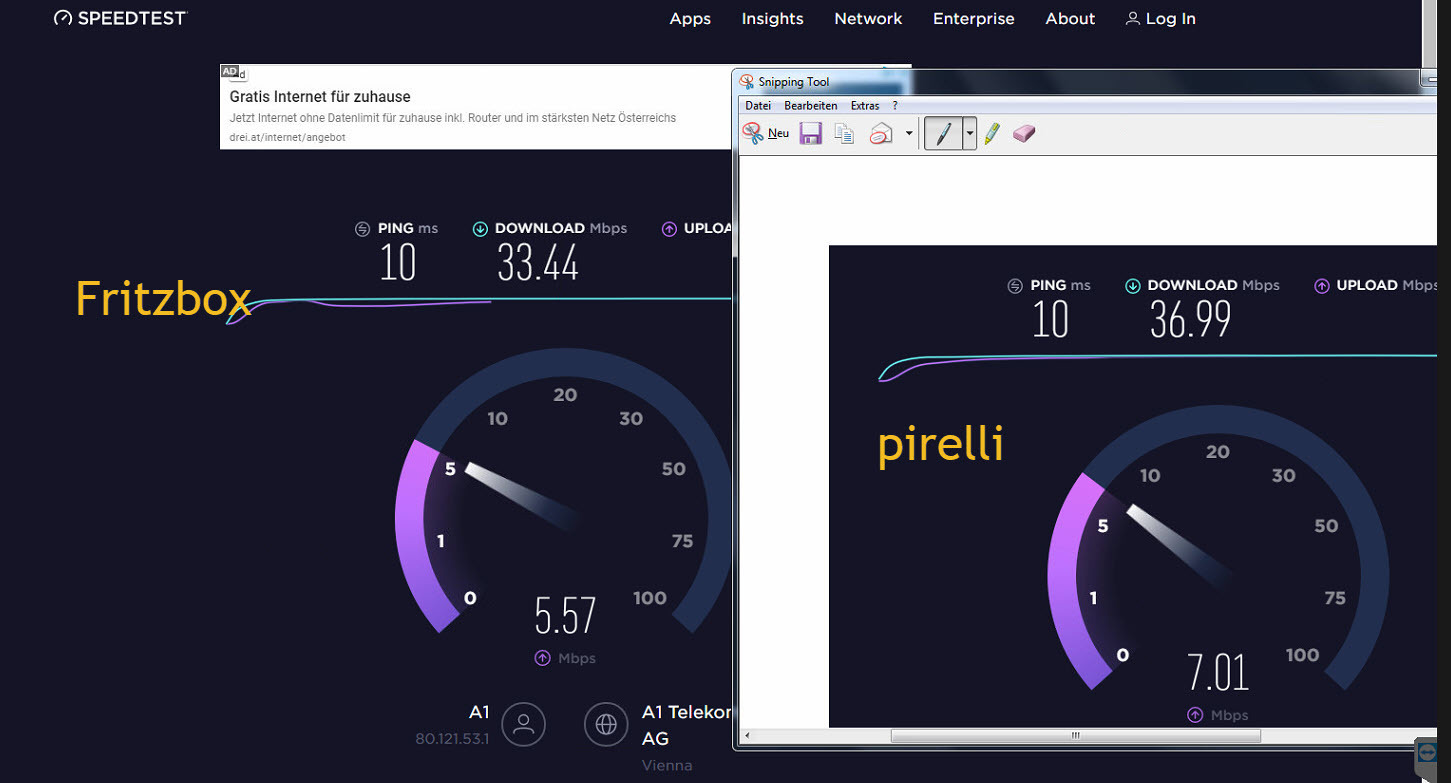
Task: Click the DOWNLOAD arrow icon on the Speedtest page
Action: pyautogui.click(x=480, y=229)
